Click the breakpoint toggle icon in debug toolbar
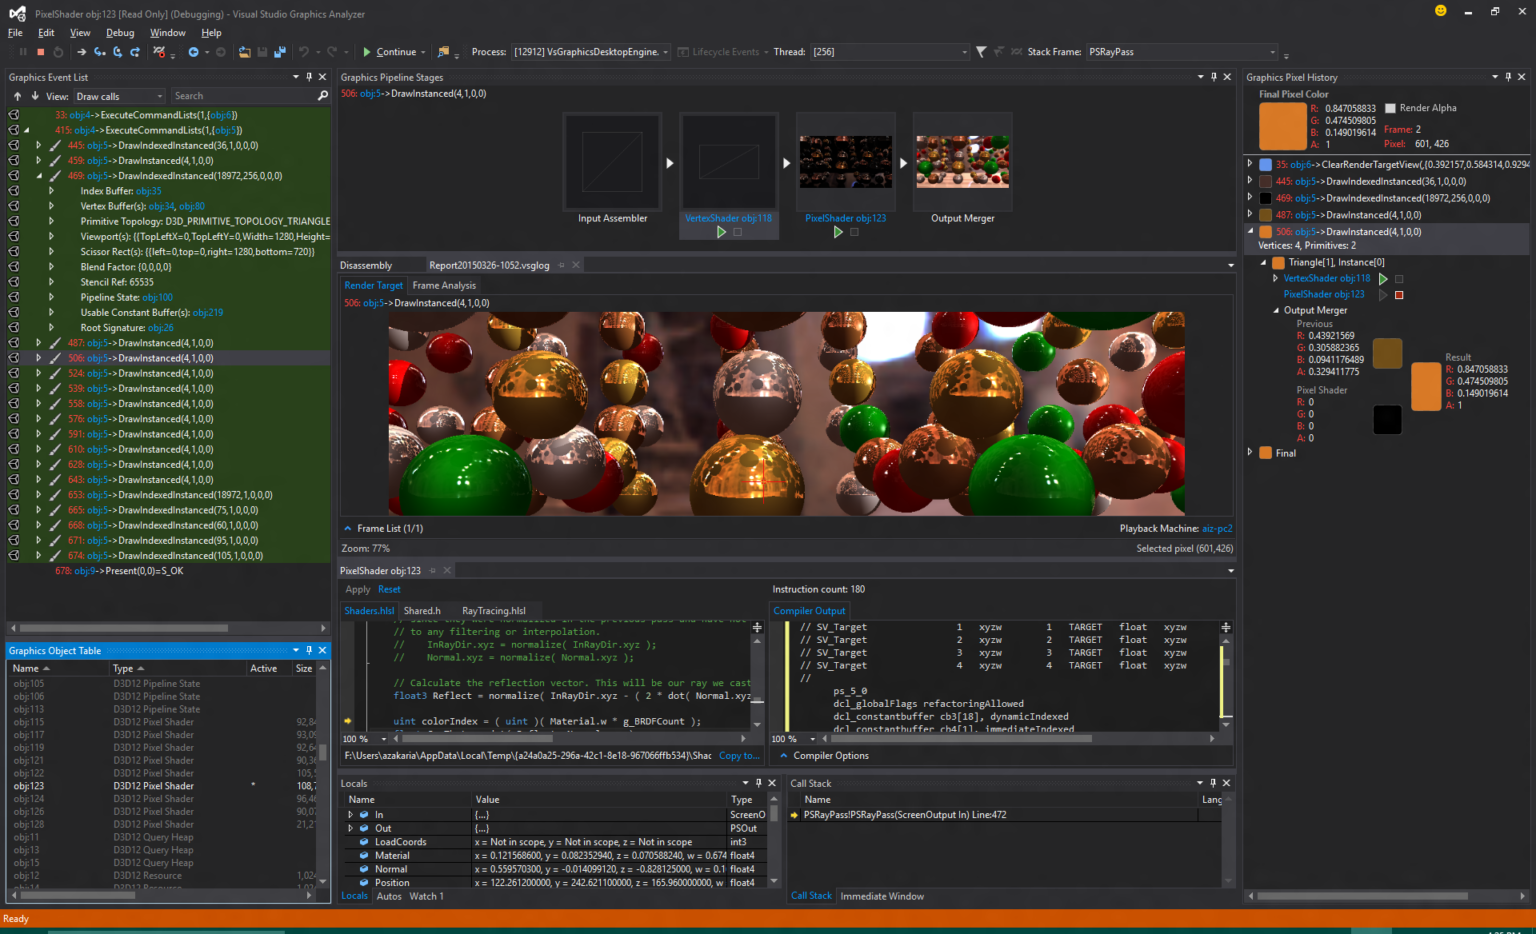Image resolution: width=1536 pixels, height=934 pixels. pos(161,51)
